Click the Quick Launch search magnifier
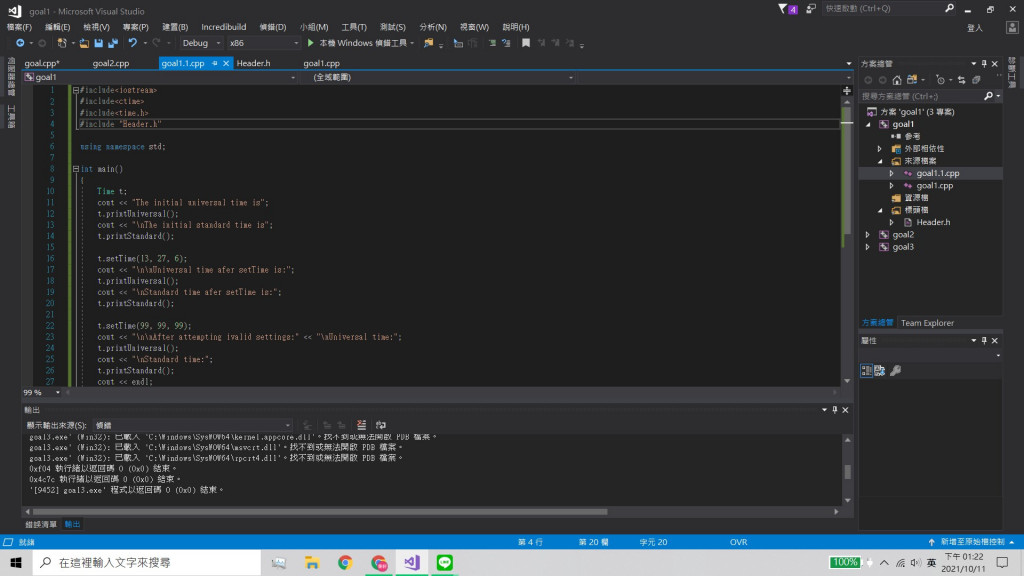Viewport: 1024px width, 576px height. 949,8
